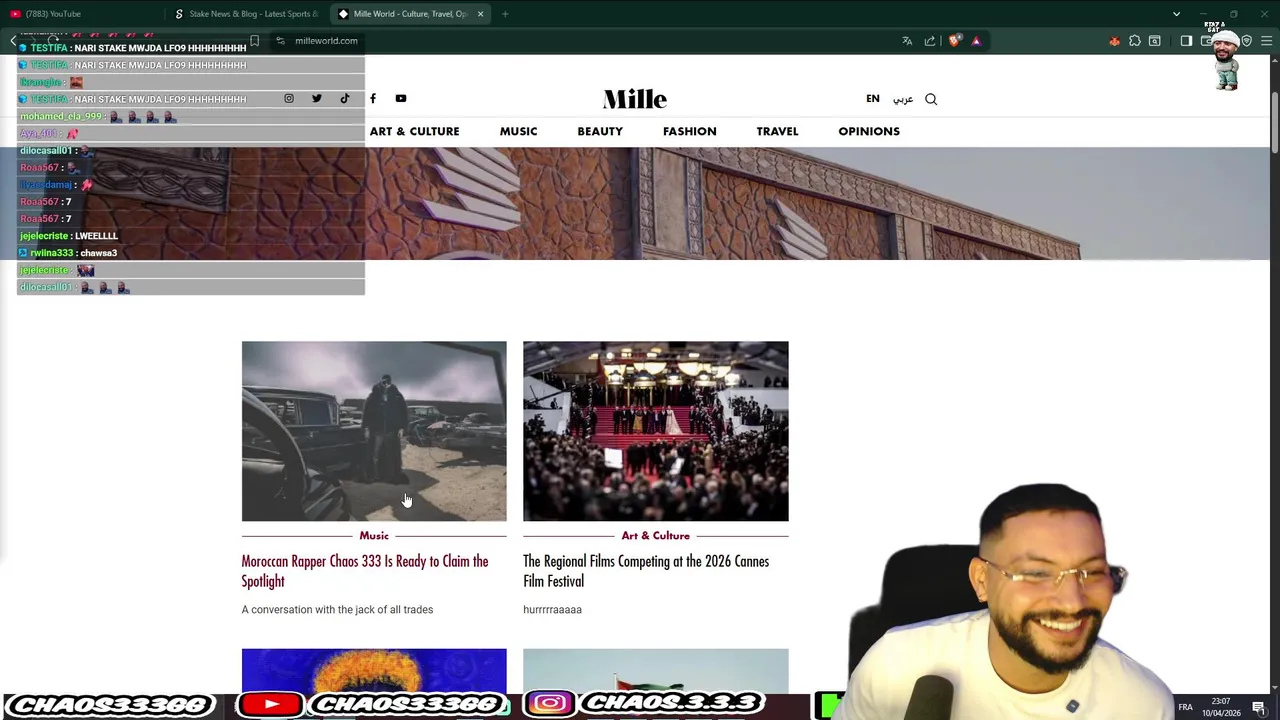Open Mille's Facebook page icon
1280x720 pixels.
tap(373, 98)
